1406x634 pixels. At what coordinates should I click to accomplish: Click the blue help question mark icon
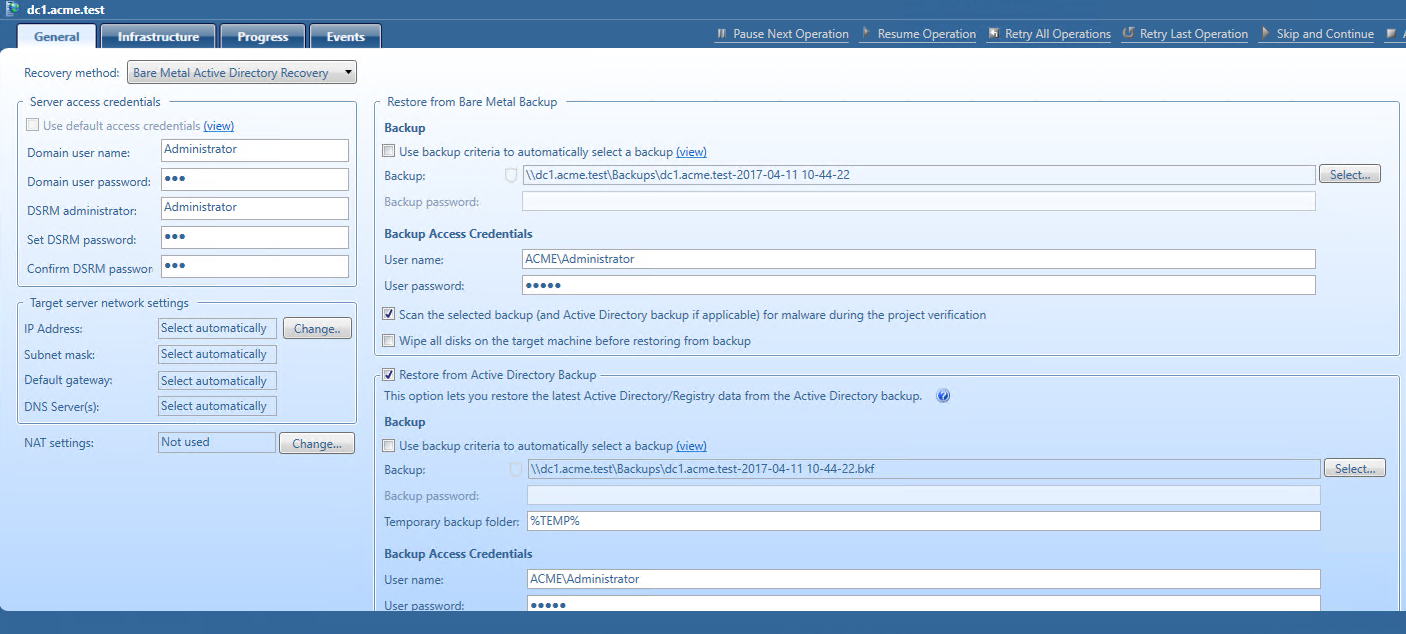click(942, 396)
